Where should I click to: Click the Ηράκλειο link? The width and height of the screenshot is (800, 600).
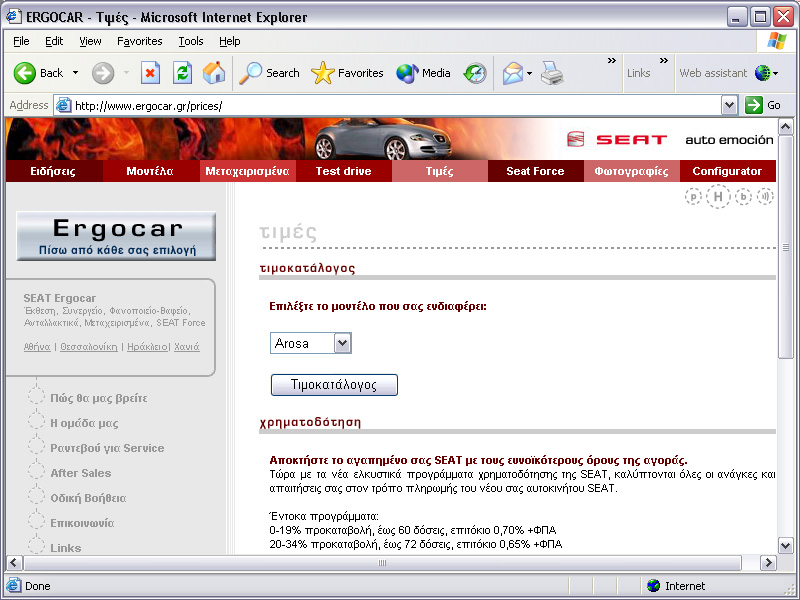[x=147, y=347]
